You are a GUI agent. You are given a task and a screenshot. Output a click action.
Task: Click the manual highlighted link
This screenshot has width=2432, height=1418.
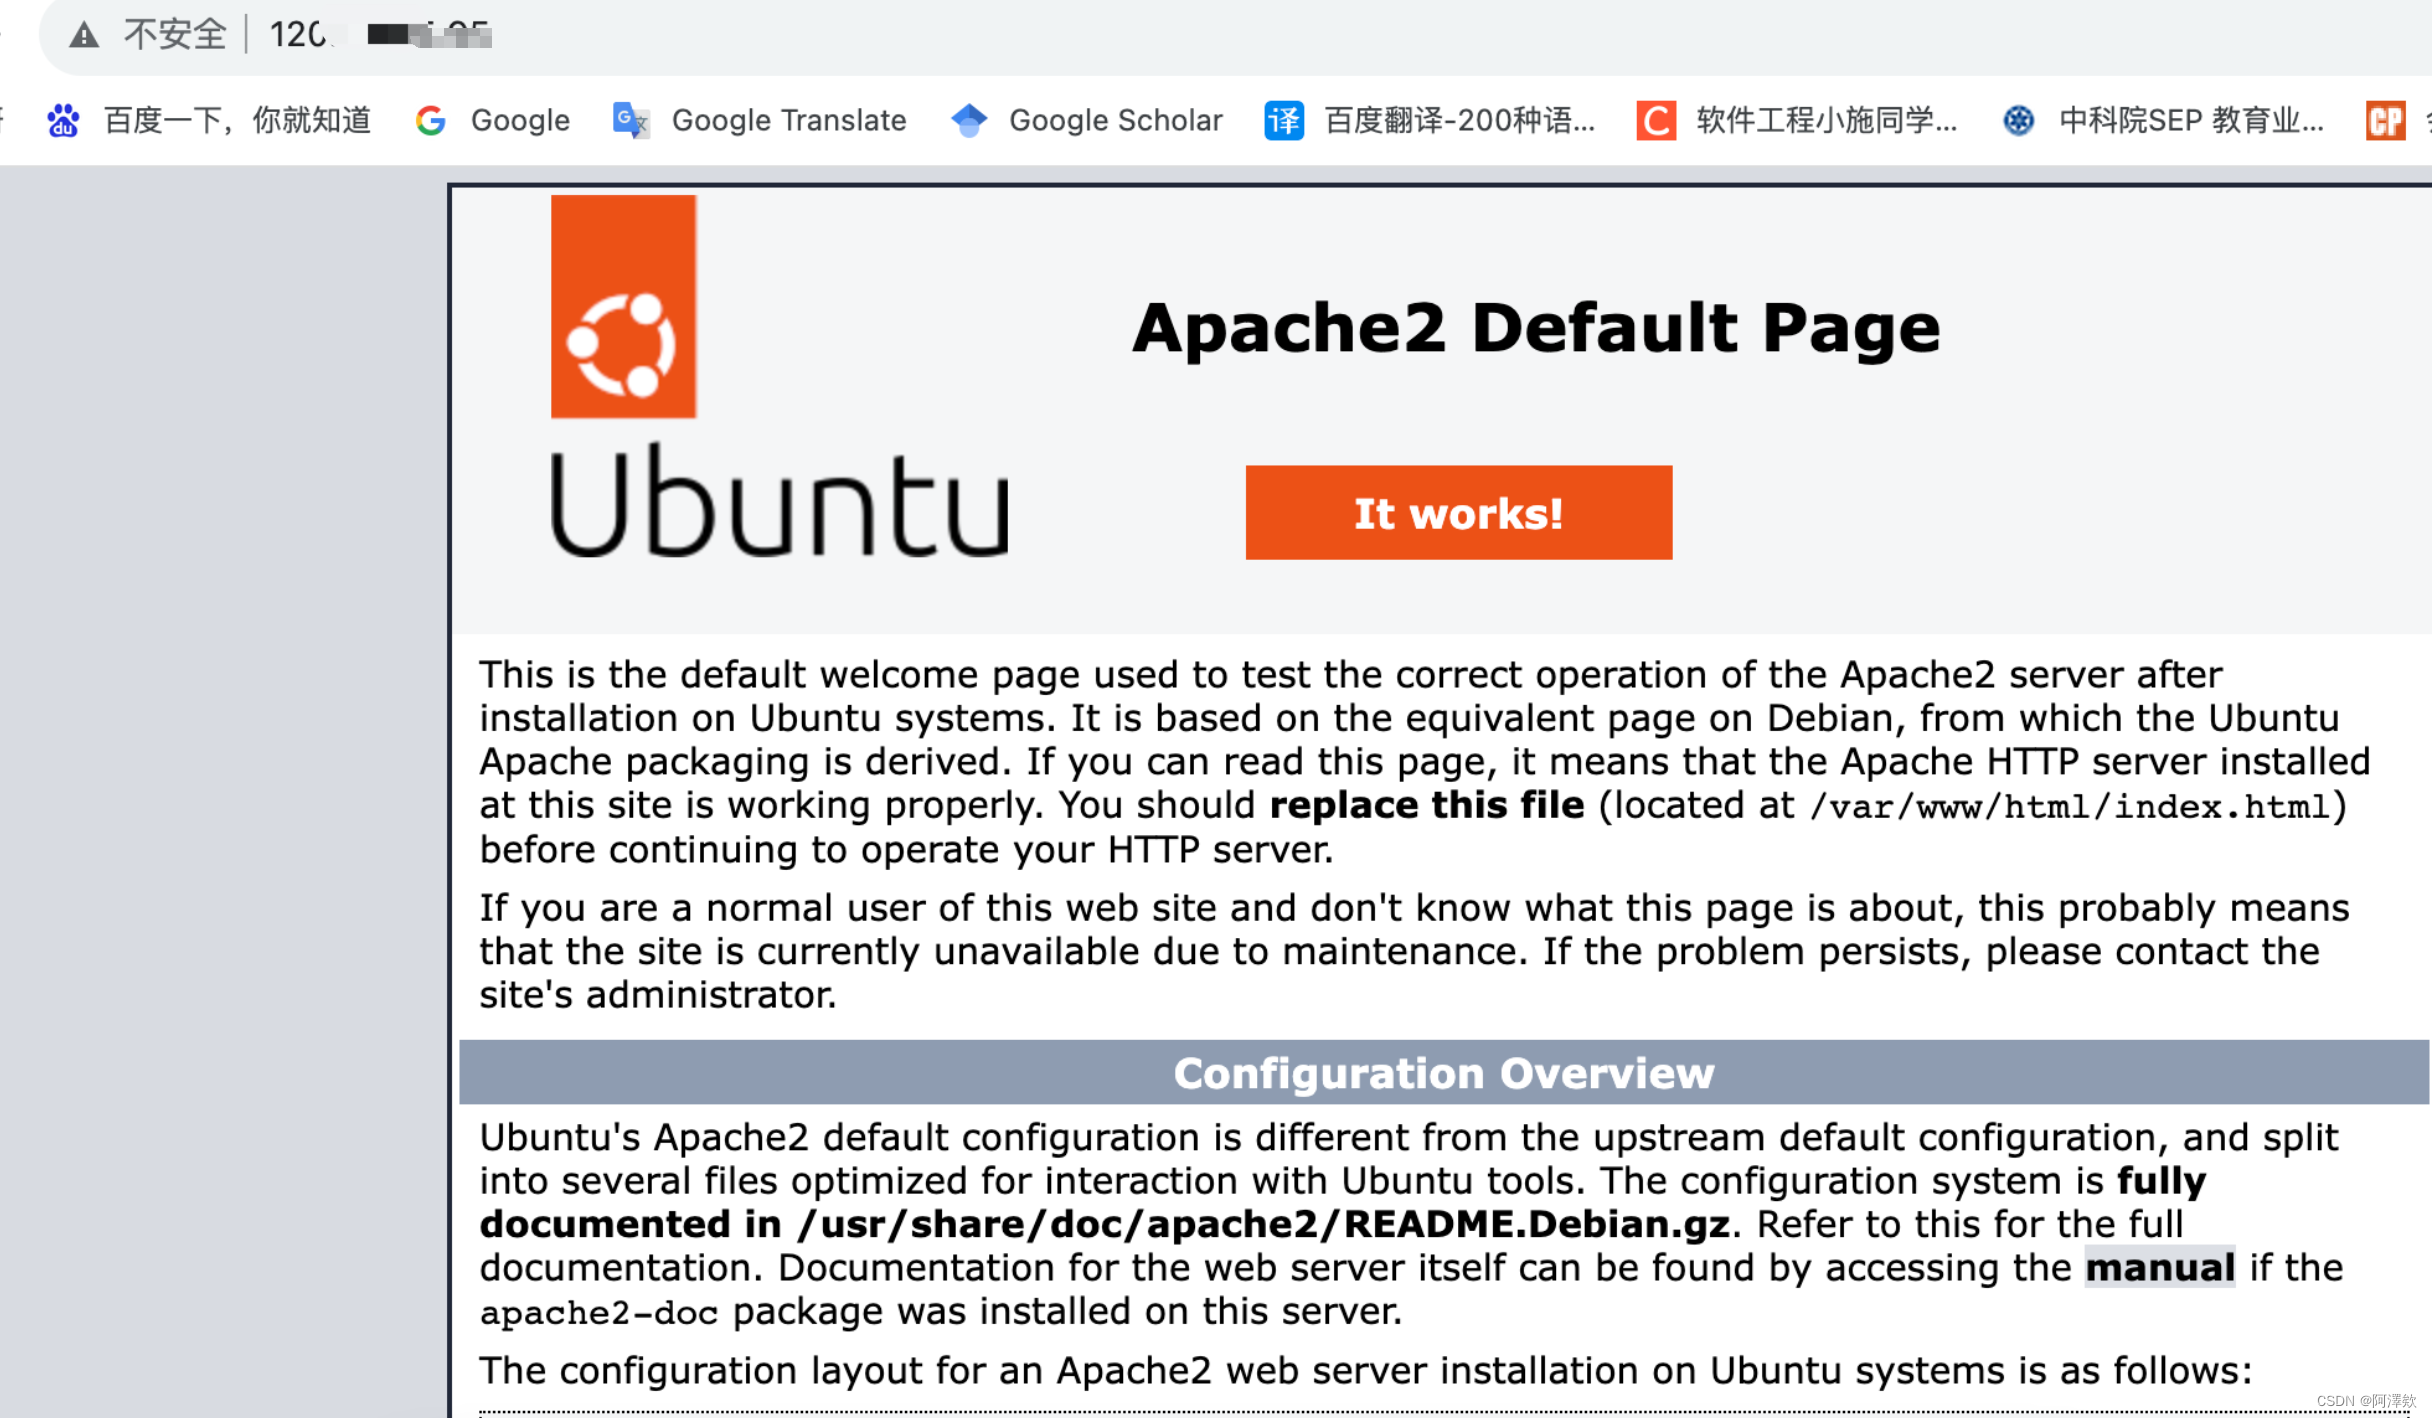[2160, 1267]
